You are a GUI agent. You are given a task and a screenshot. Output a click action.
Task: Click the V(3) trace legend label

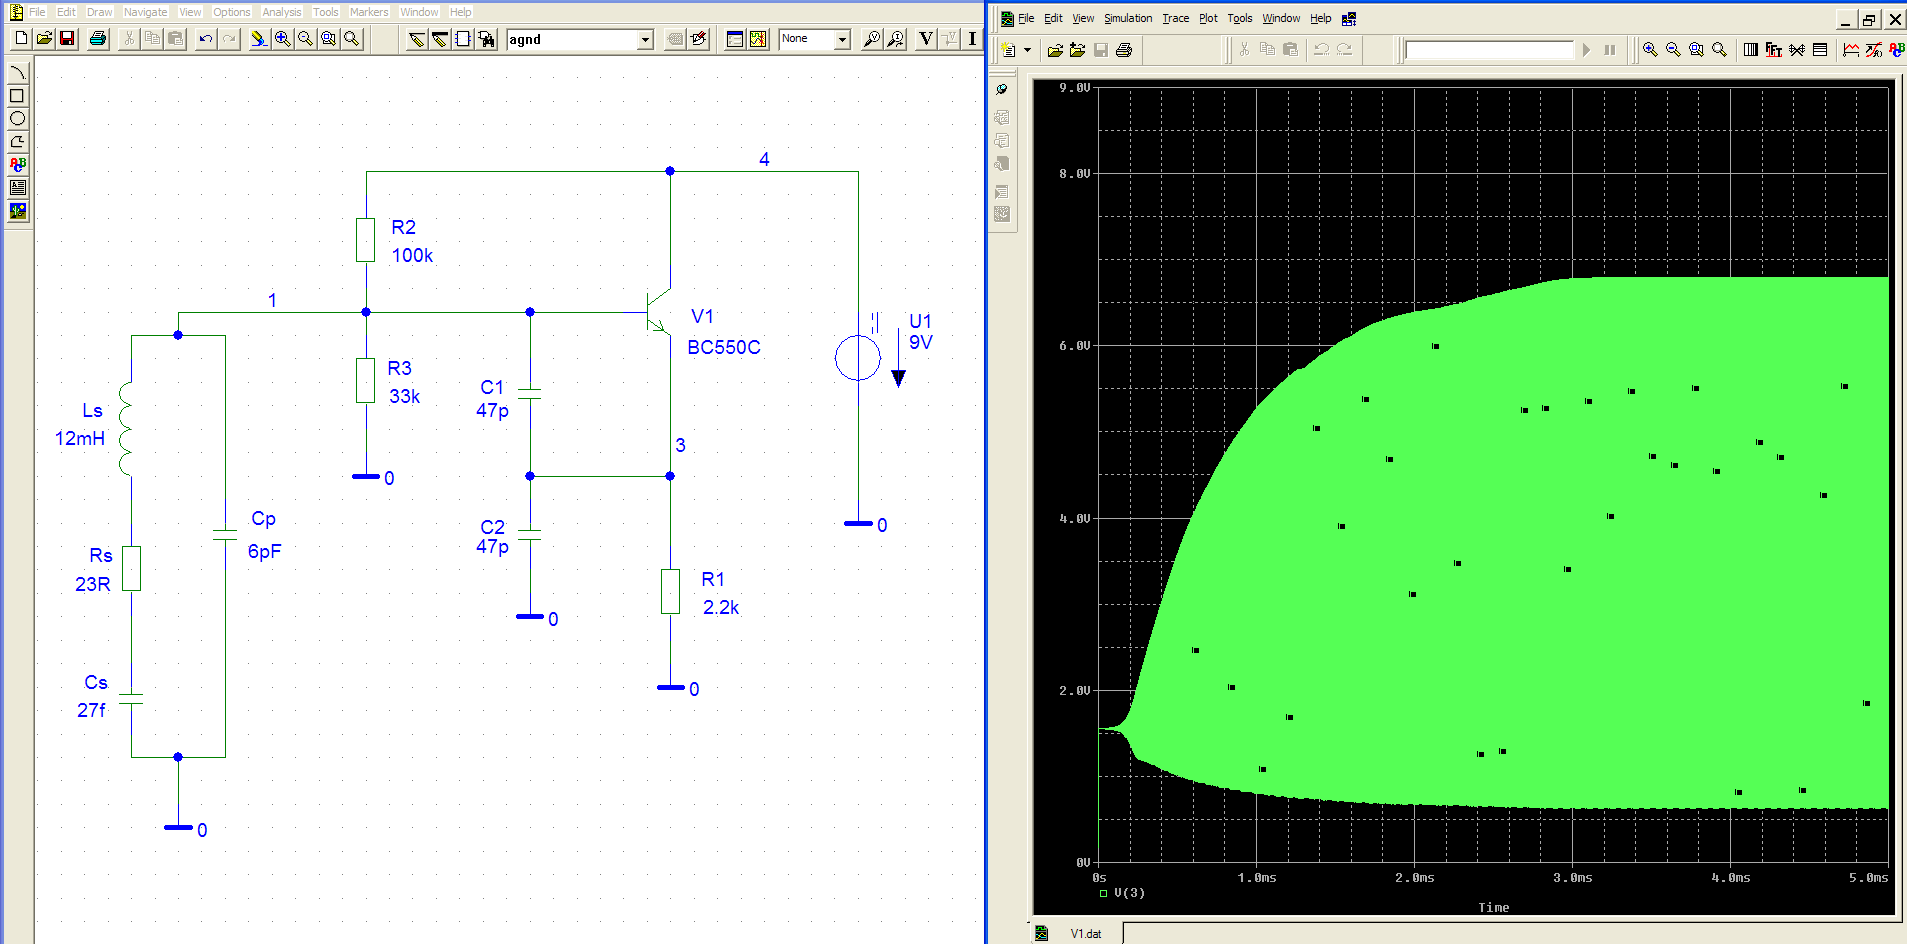1129,893
